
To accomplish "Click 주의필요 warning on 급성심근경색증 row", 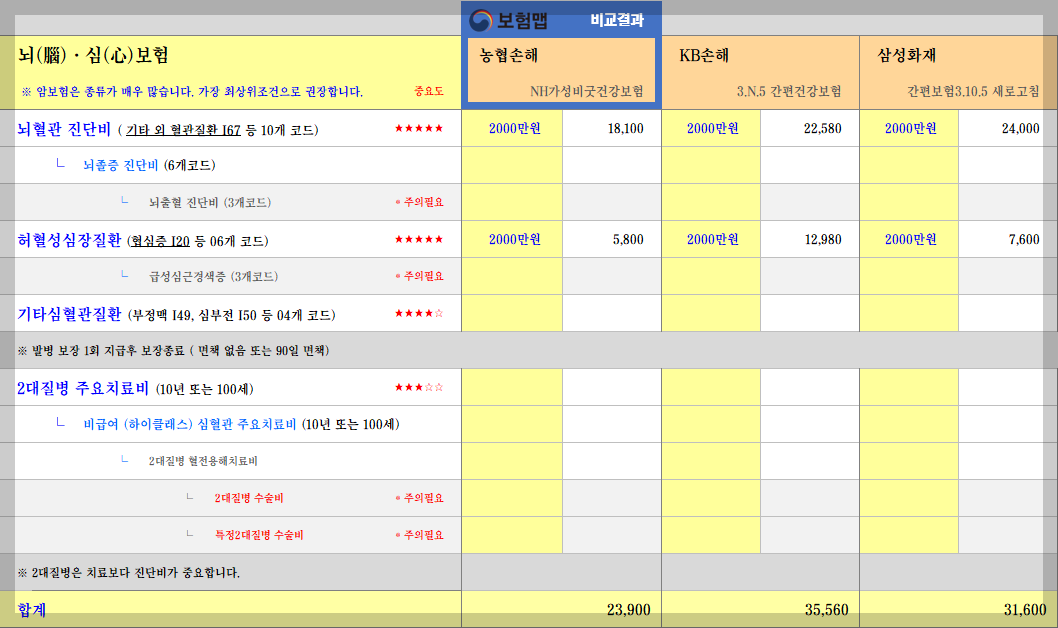I will point(419,276).
